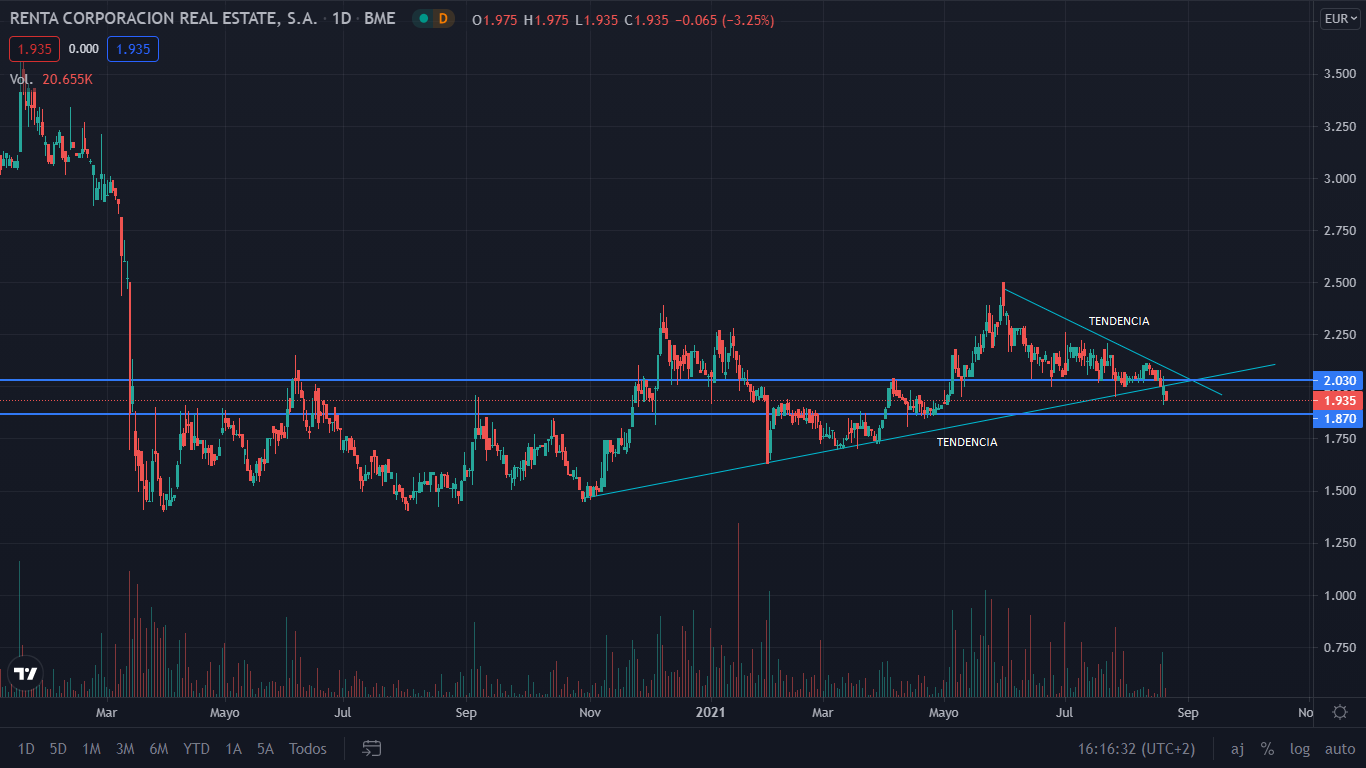The width and height of the screenshot is (1366, 768).
Task: Click the red 1.935 sell price button
Action: (x=34, y=48)
